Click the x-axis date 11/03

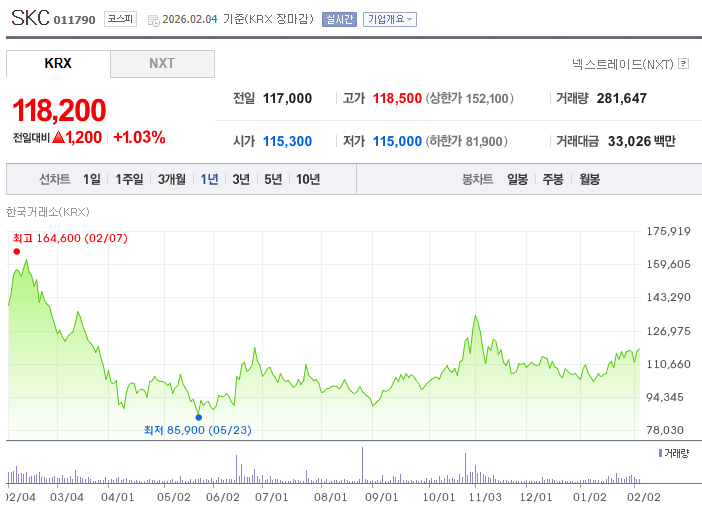click(x=485, y=497)
